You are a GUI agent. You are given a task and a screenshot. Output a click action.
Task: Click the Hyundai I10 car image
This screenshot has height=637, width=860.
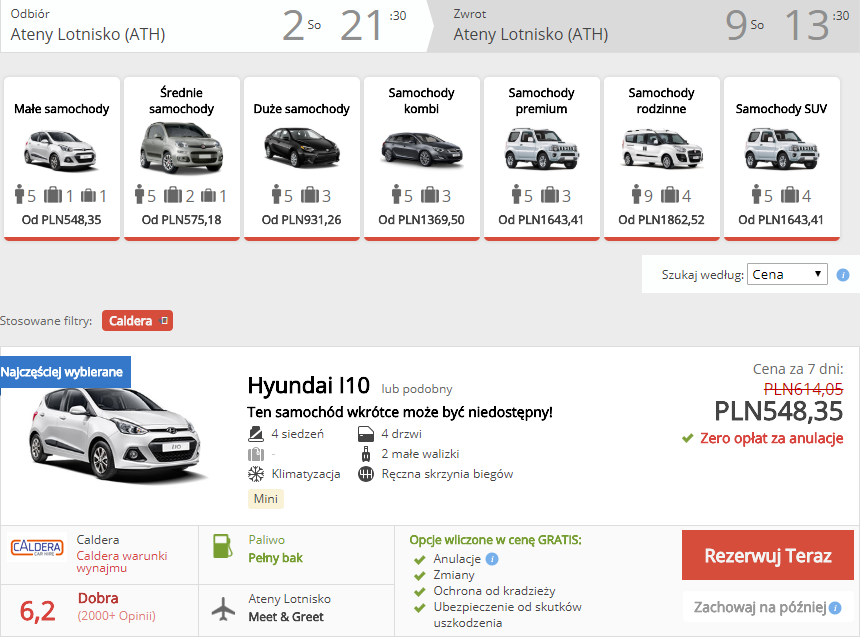tap(117, 436)
